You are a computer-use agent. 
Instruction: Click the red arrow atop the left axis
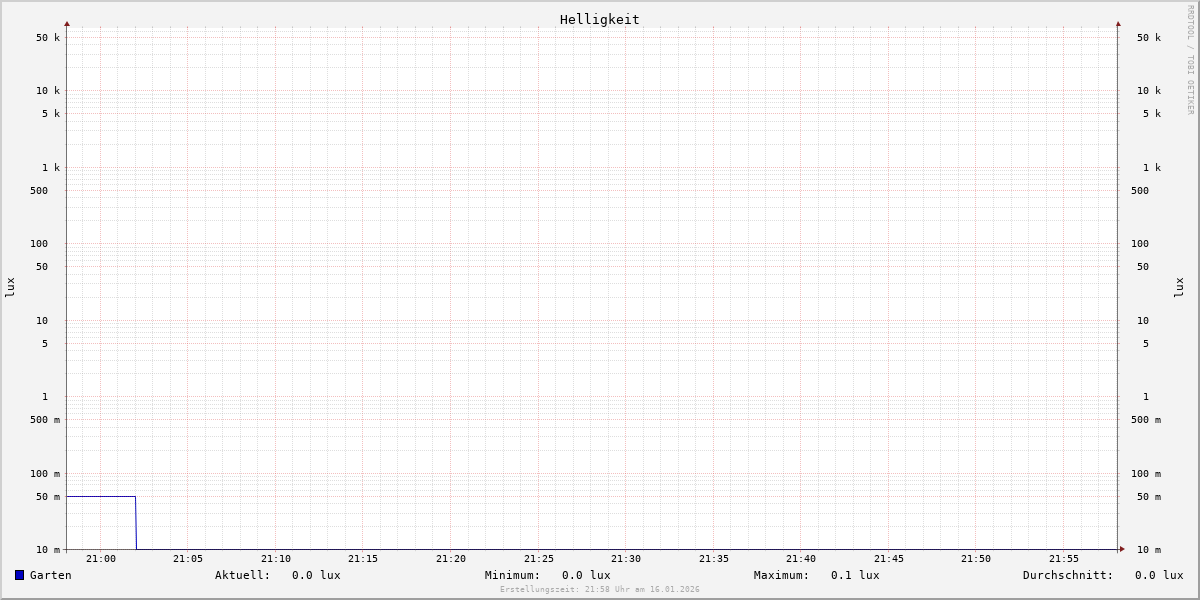(x=67, y=23)
